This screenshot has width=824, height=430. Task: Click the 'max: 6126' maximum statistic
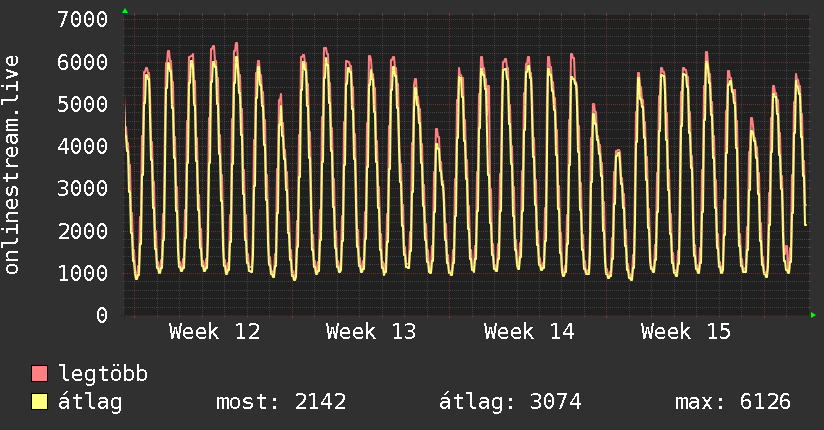pos(733,402)
